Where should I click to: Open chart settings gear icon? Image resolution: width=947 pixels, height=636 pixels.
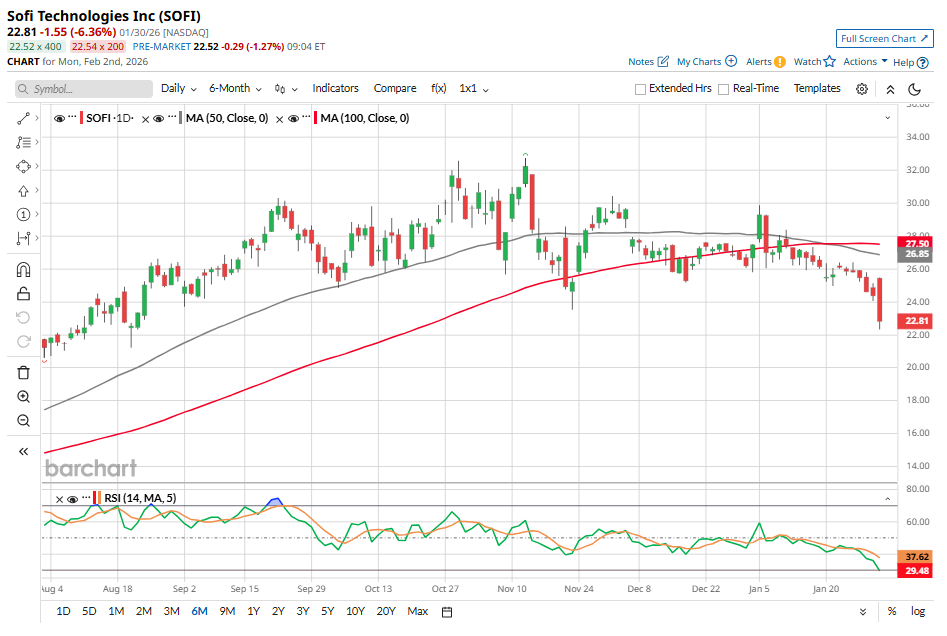(x=862, y=89)
